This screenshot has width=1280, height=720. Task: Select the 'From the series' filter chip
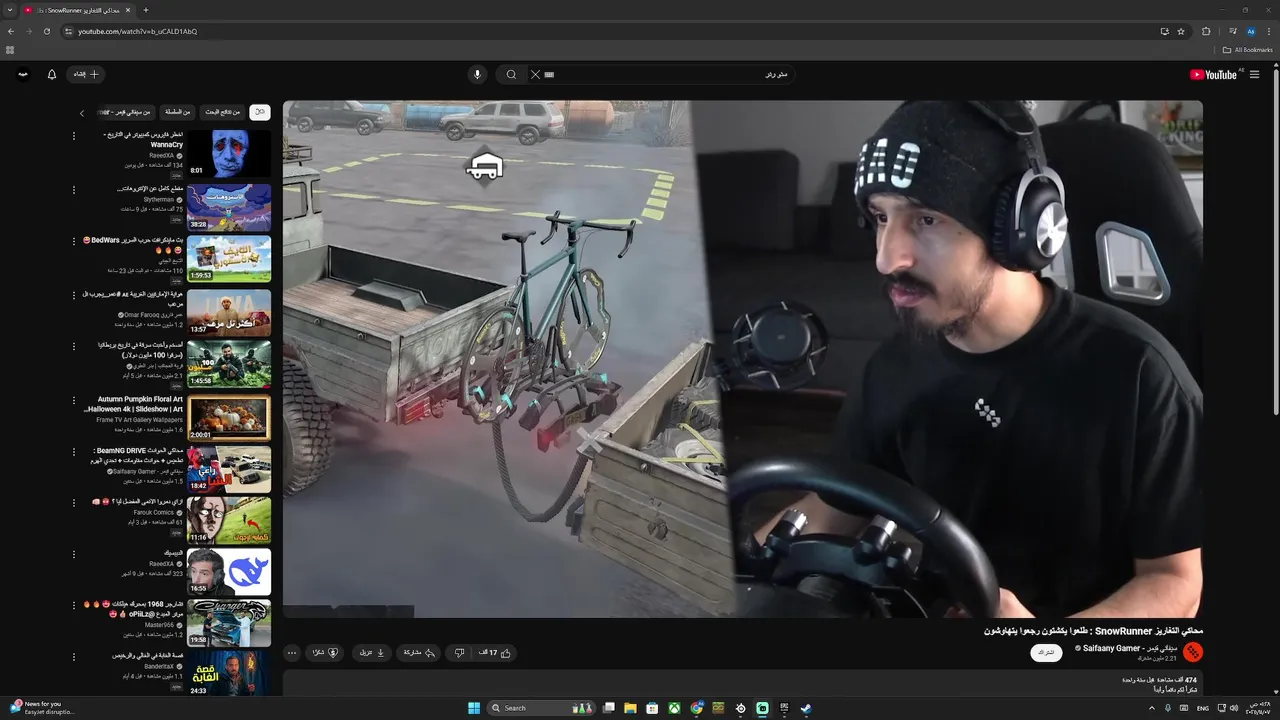tap(178, 112)
